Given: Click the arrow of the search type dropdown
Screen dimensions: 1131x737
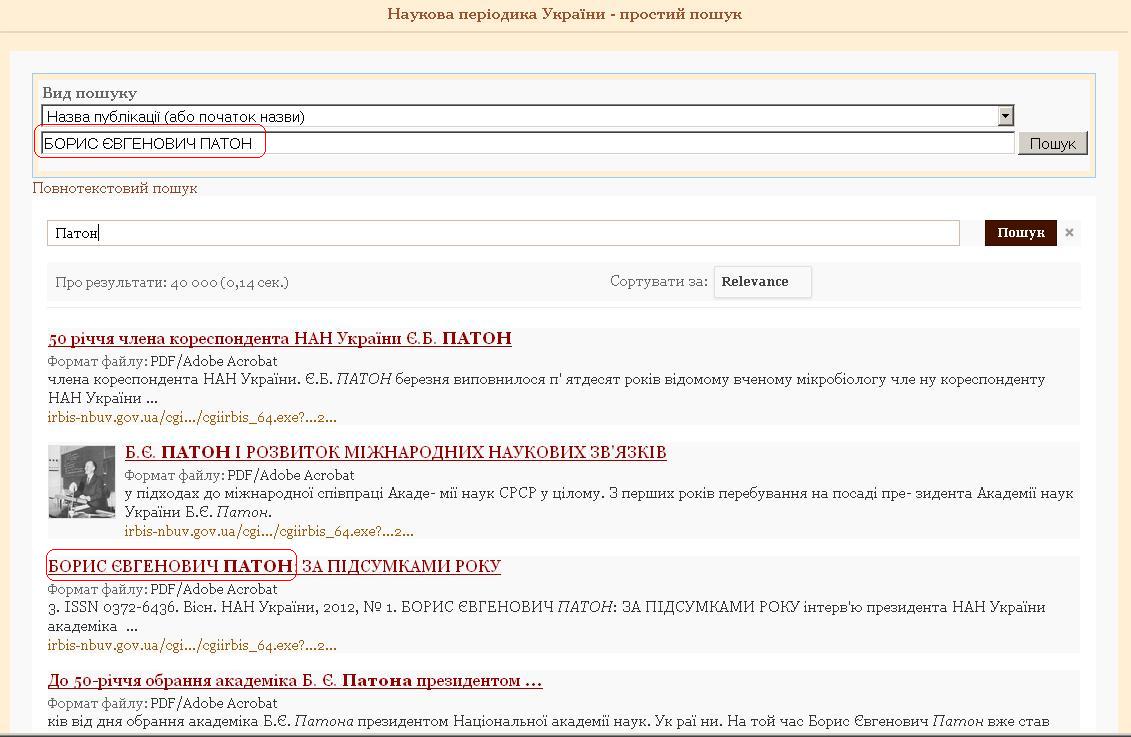Looking at the screenshot, I should pyautogui.click(x=1005, y=117).
